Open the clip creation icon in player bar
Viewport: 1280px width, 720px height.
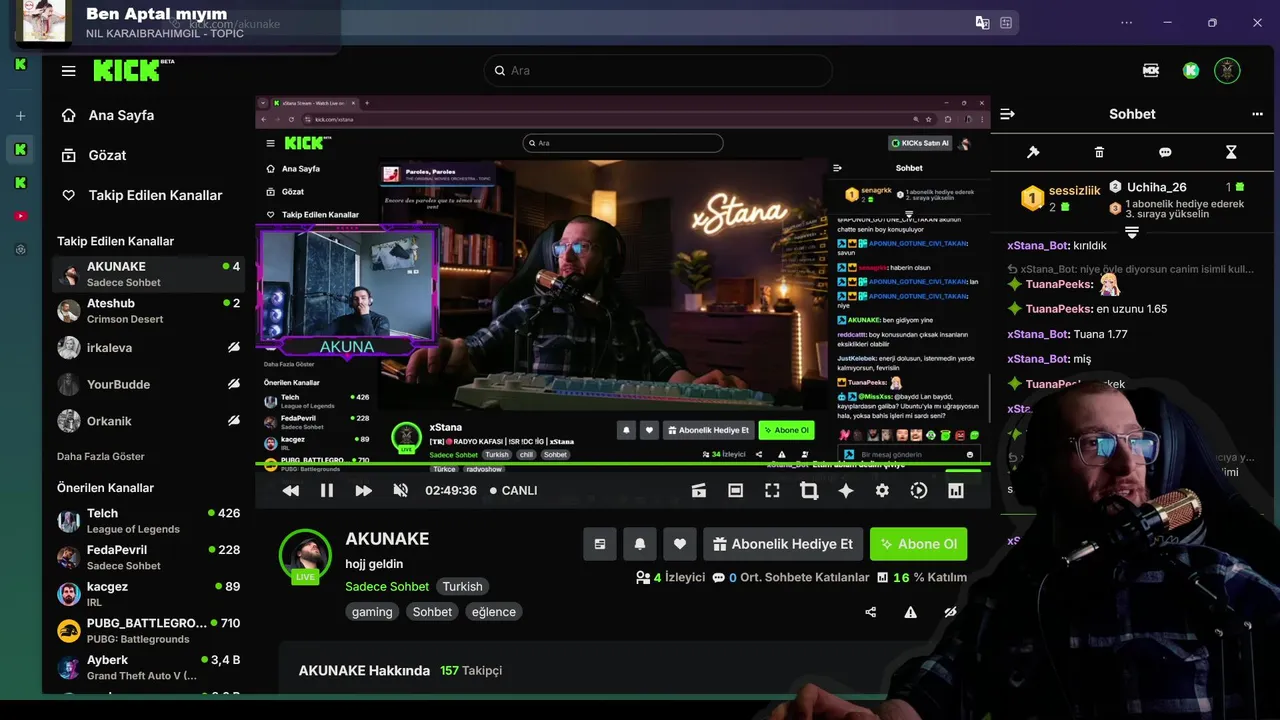click(x=699, y=491)
